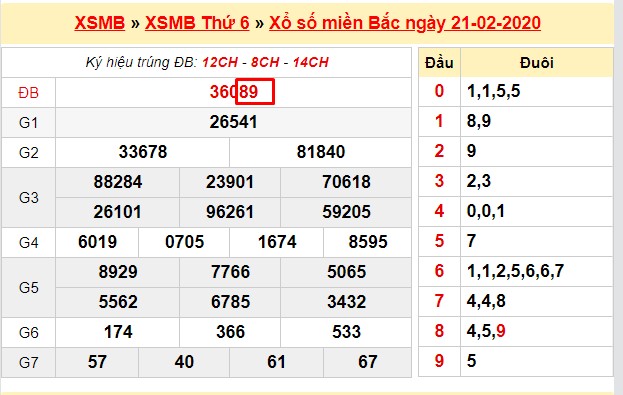Select G3 number 96261

[230, 212]
